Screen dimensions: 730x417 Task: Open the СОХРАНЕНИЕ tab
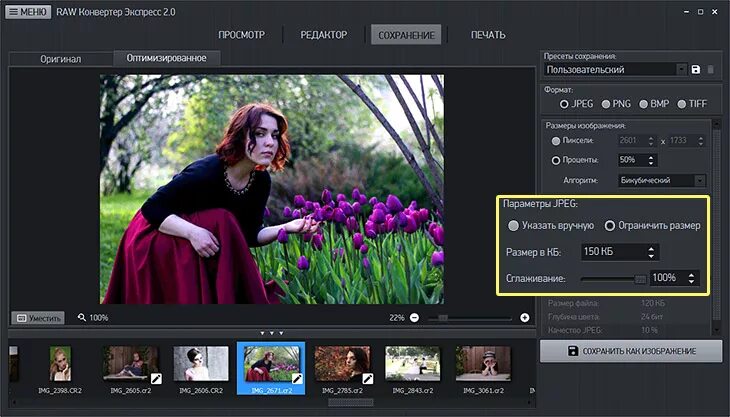click(406, 35)
